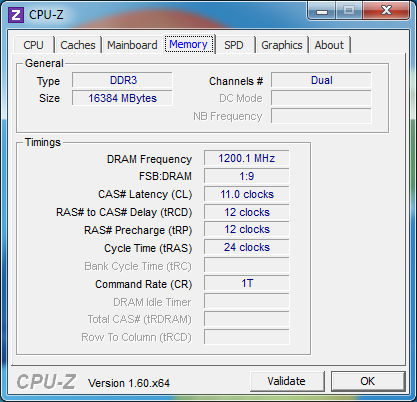The image size is (417, 402).
Task: Click the CPU-Z purple Z title icon
Action: coord(16,15)
